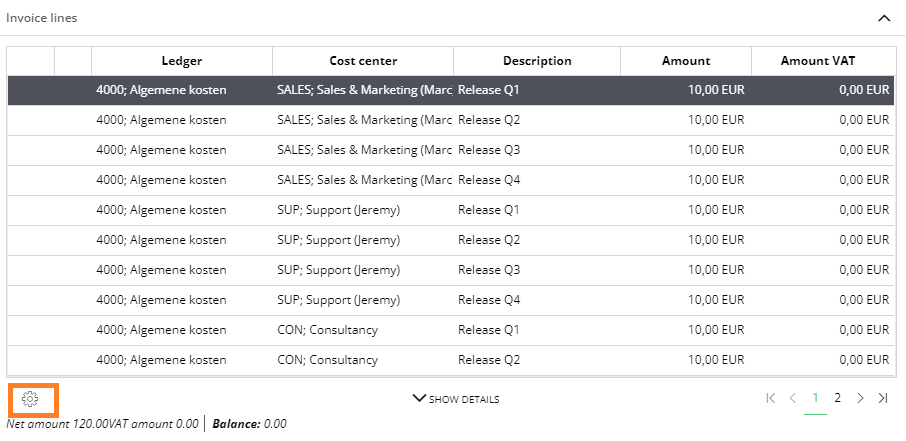
Task: Select page 1 in the pager
Action: tap(815, 398)
